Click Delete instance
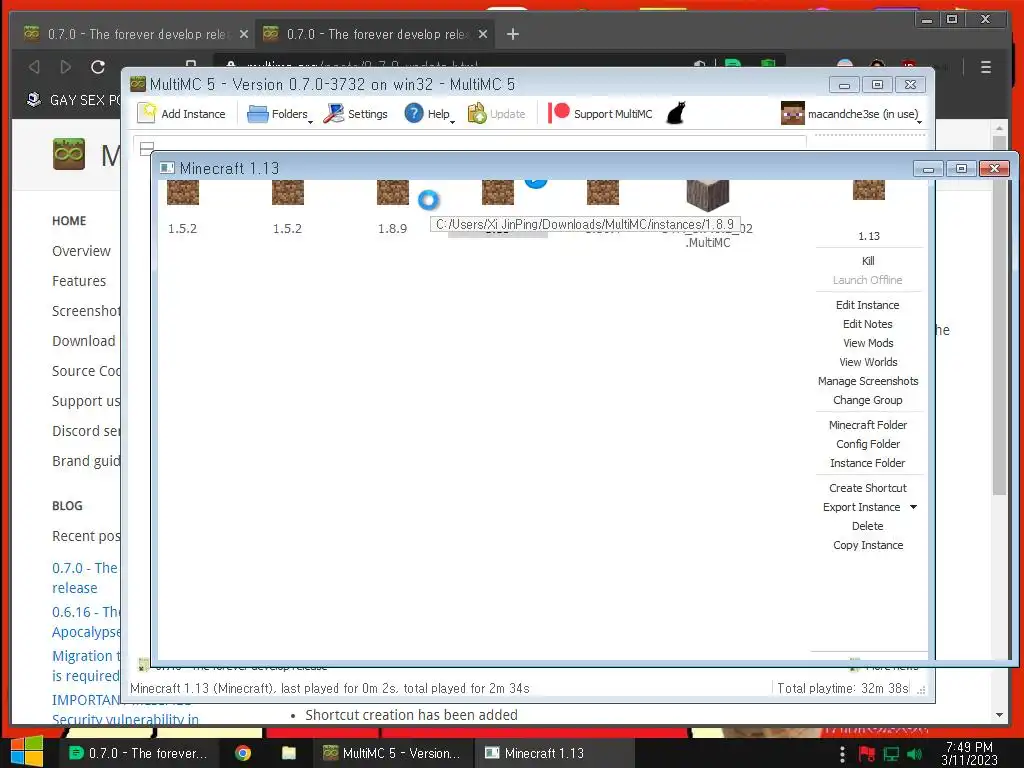The height and width of the screenshot is (768, 1024). [867, 526]
